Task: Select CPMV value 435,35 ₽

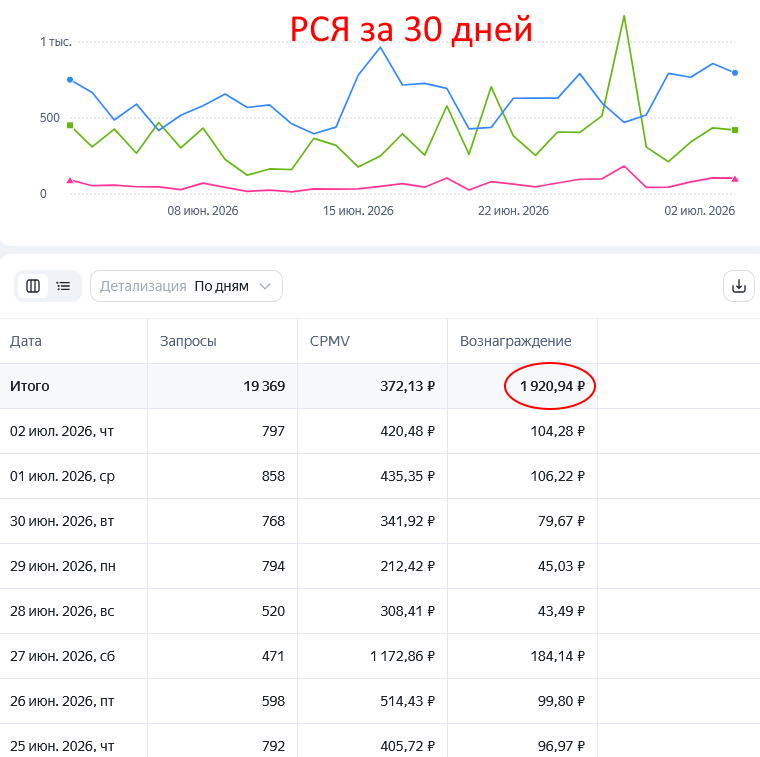Action: pyautogui.click(x=407, y=476)
